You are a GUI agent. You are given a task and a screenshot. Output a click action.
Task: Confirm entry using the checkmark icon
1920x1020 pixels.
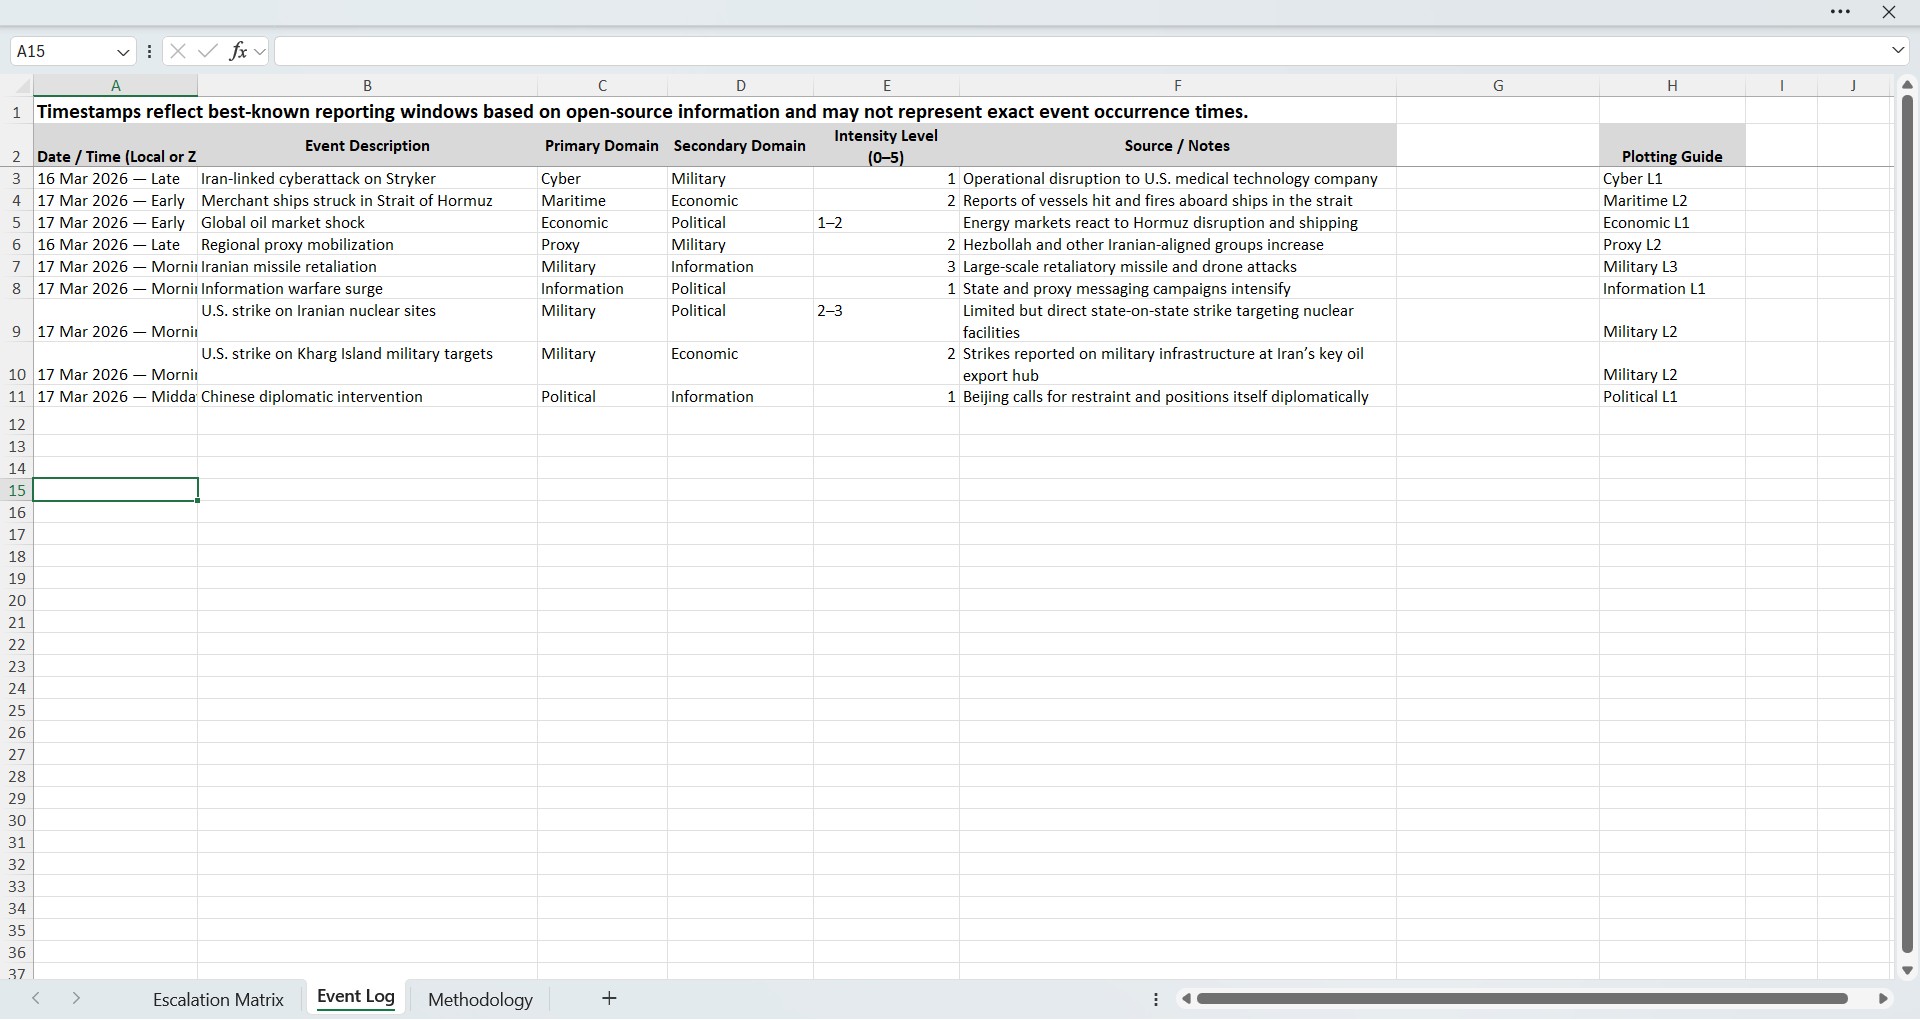tap(207, 51)
